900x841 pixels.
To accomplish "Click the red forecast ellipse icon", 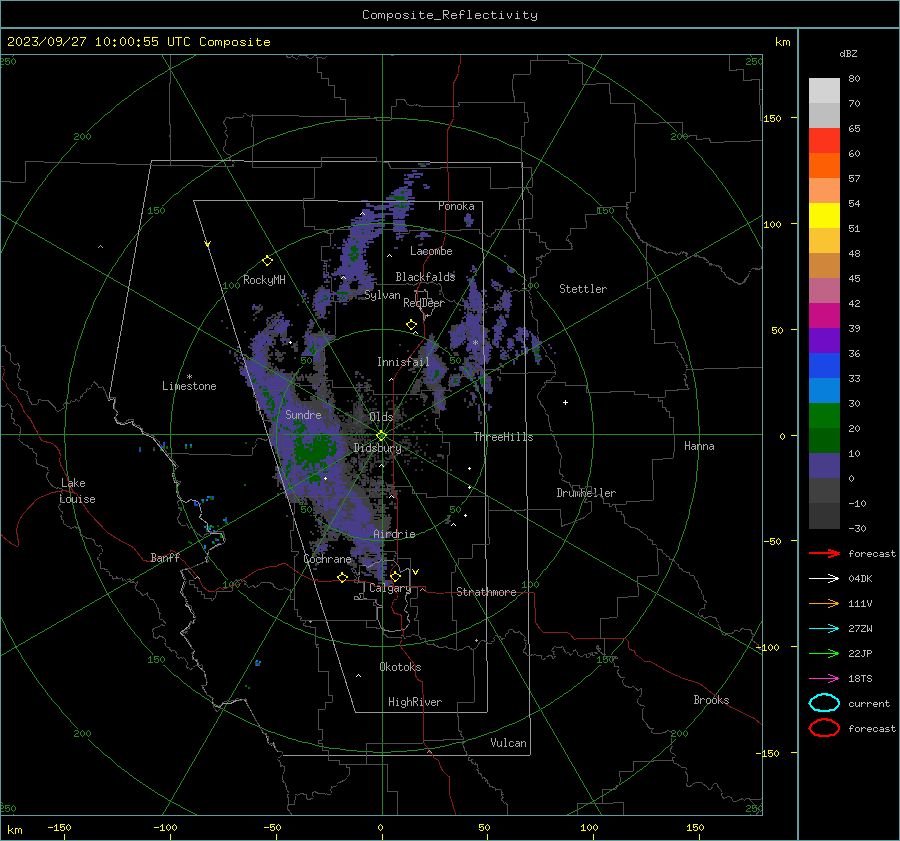I will tap(824, 728).
